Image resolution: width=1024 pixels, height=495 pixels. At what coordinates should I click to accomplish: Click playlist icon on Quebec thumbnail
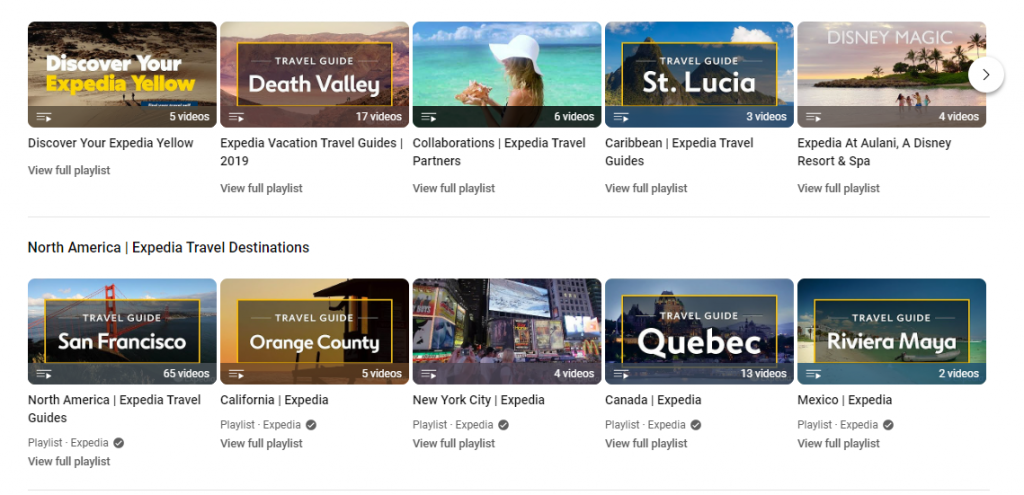[621, 374]
